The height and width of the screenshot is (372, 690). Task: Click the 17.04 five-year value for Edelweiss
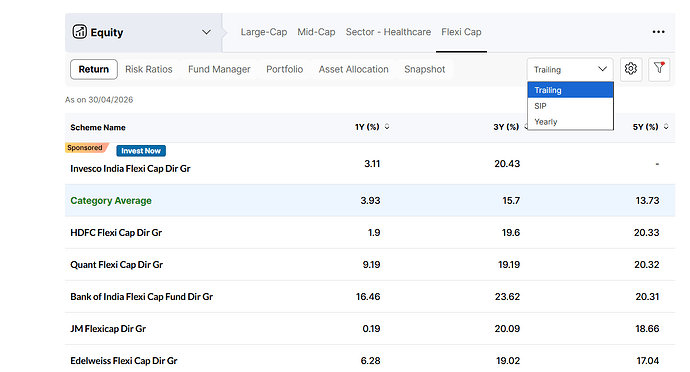tap(648, 361)
